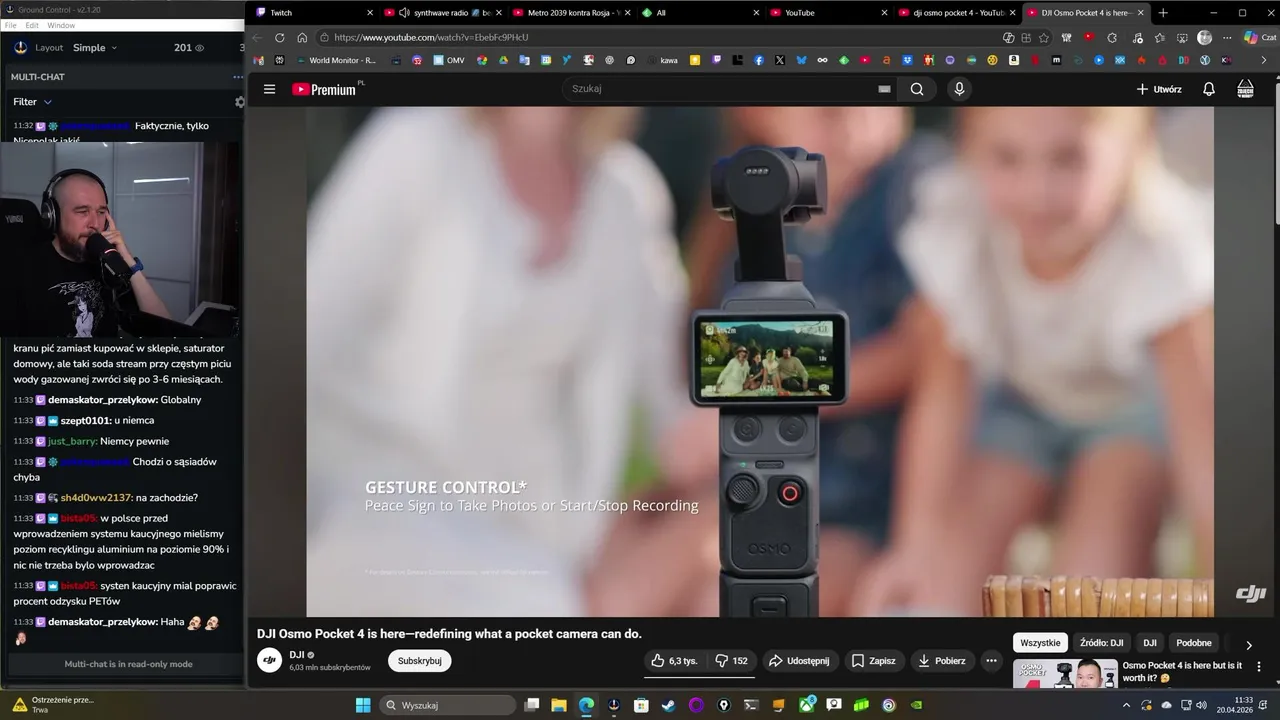Viewport: 1280px width, 720px height.
Task: Switch to the dji osmo pocket 4 search tab
Action: [957, 13]
